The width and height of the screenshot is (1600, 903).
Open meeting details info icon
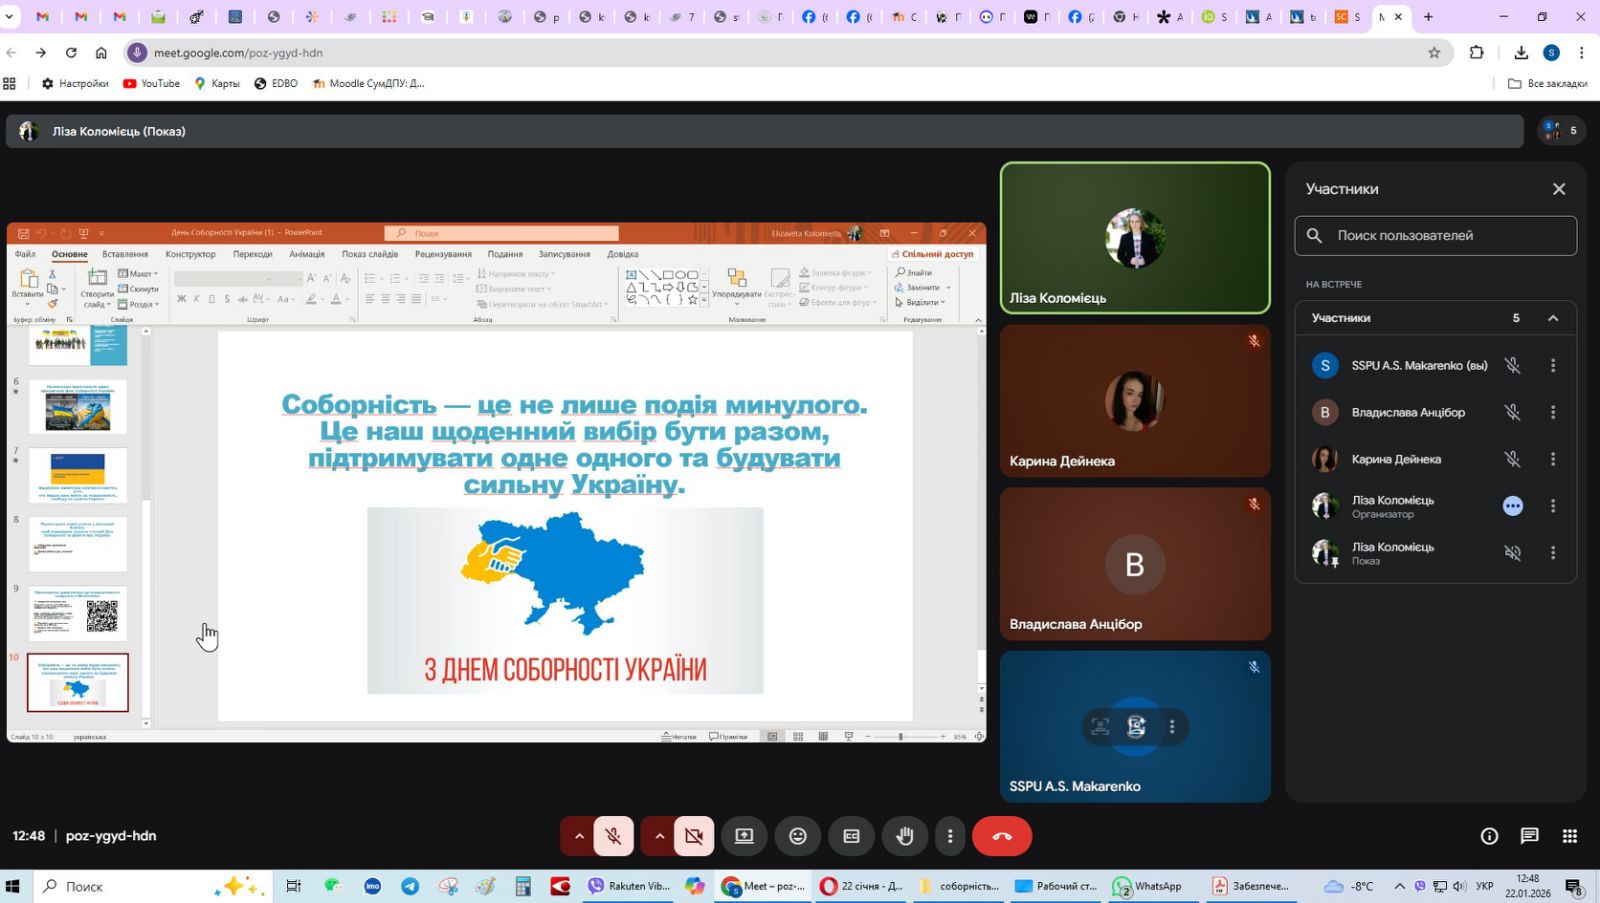tap(1489, 836)
